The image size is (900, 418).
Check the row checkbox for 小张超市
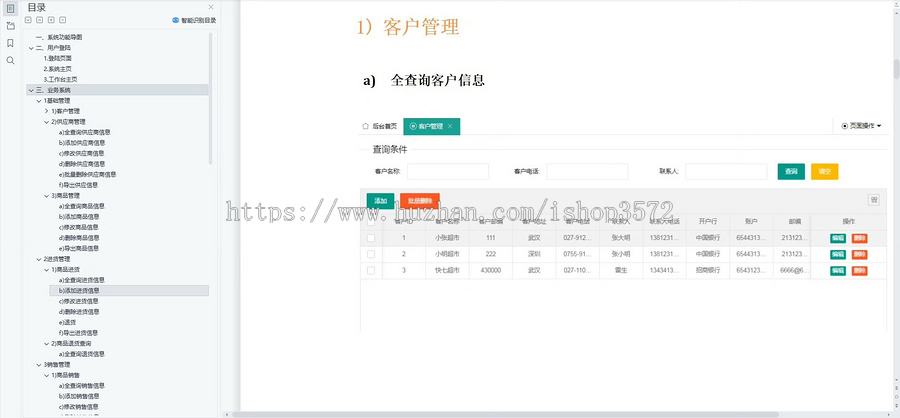click(x=371, y=238)
